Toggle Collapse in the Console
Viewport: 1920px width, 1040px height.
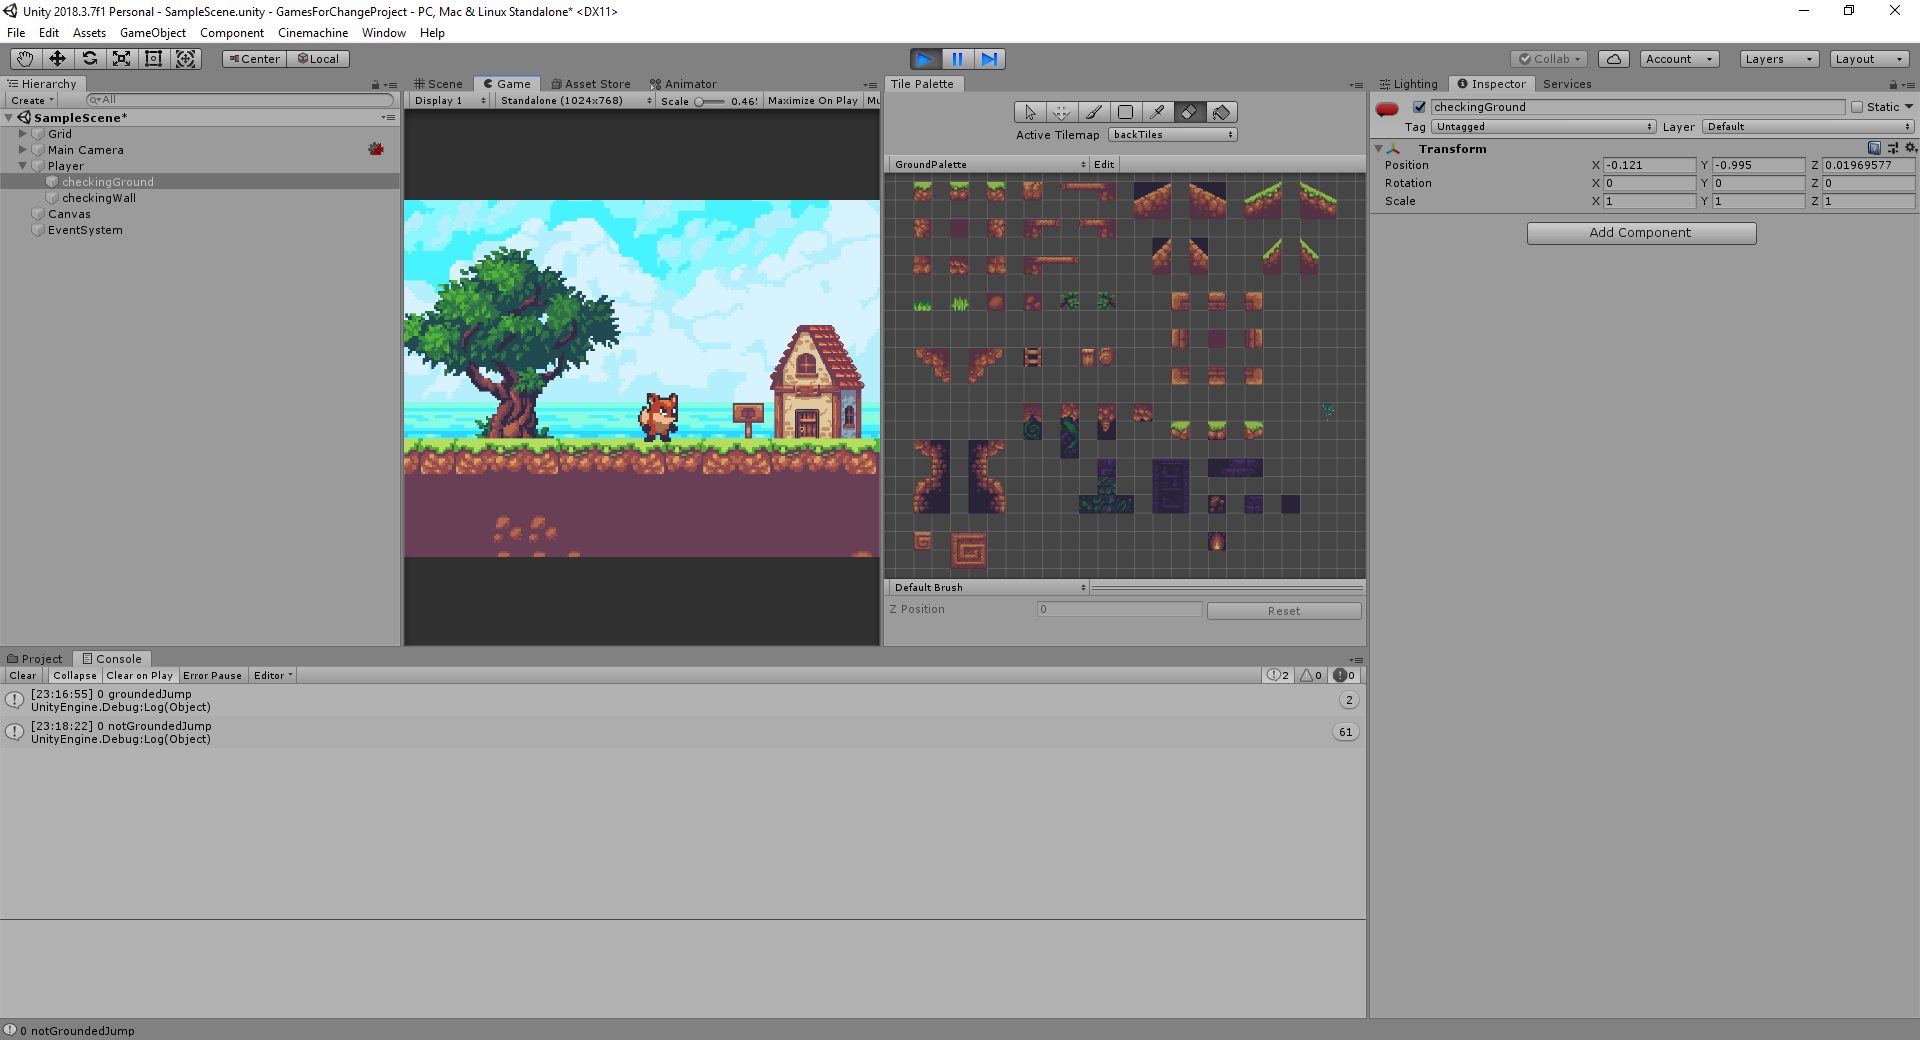pos(75,675)
